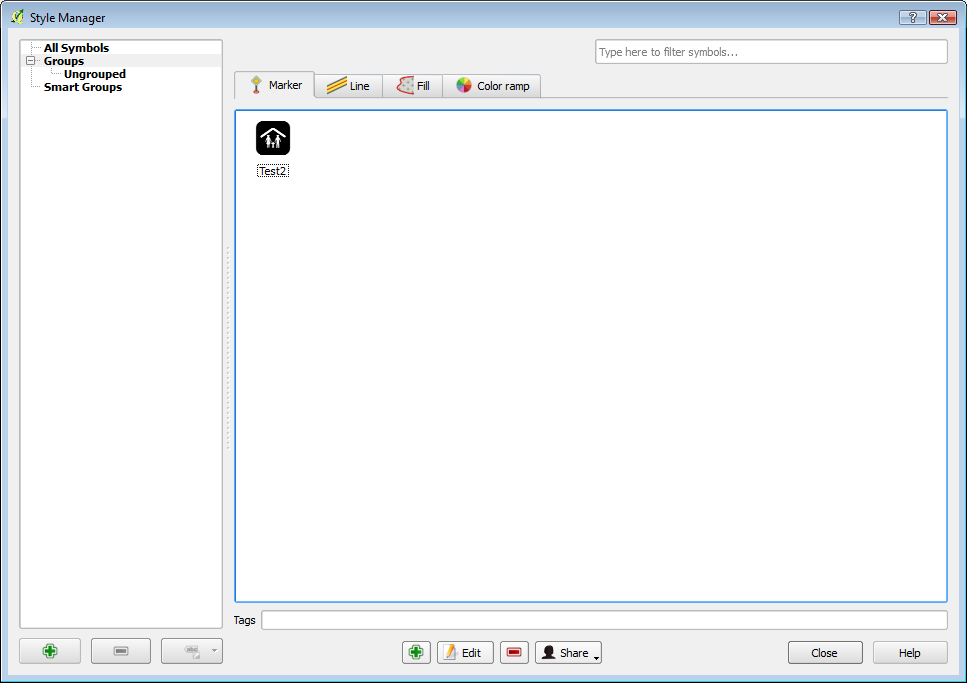
Task: Click the window close X button
Action: coord(942,17)
